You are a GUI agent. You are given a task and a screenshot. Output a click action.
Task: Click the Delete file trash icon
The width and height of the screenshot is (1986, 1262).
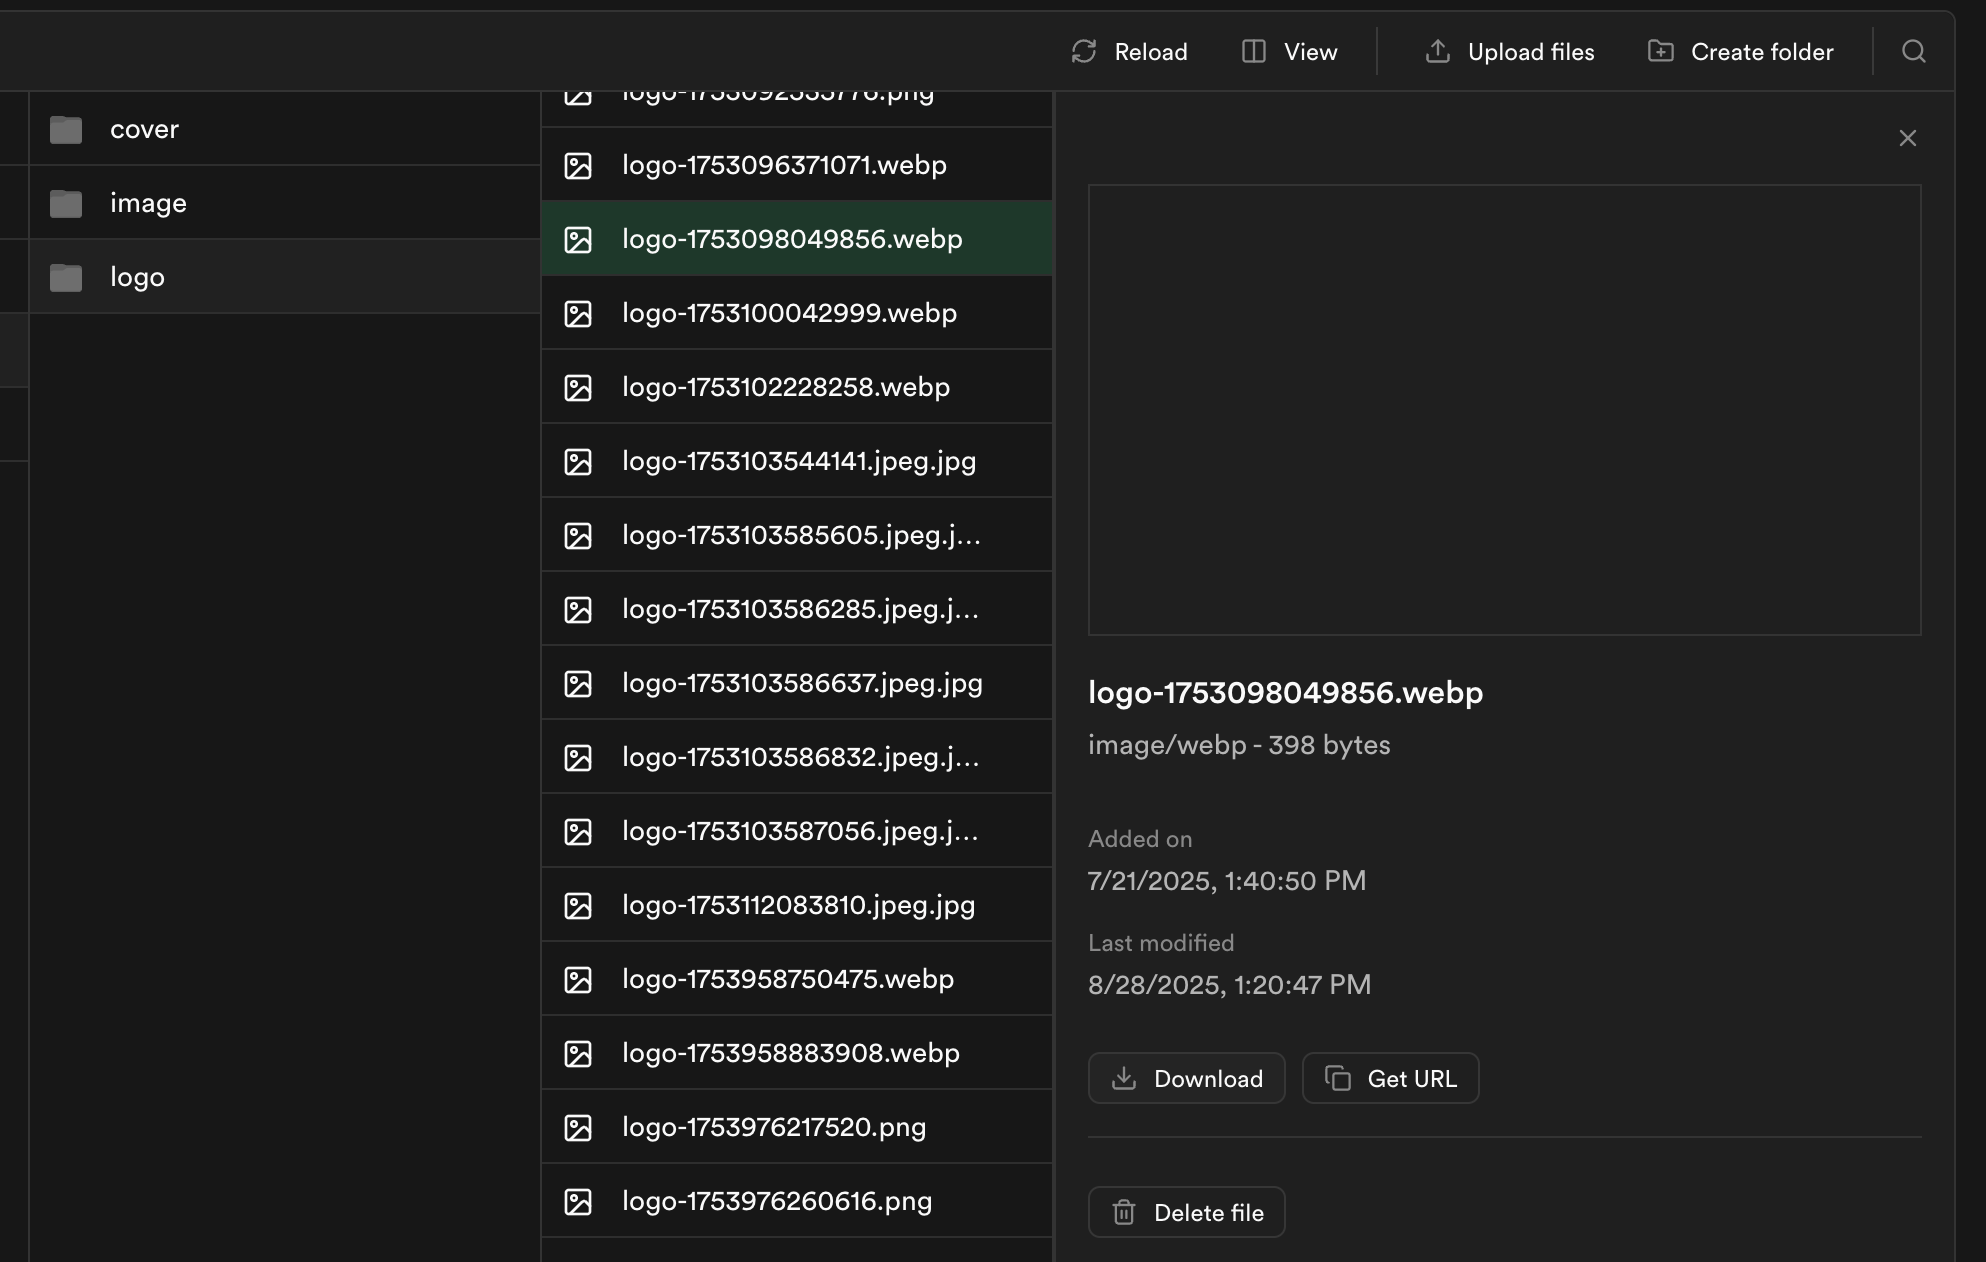[1124, 1212]
